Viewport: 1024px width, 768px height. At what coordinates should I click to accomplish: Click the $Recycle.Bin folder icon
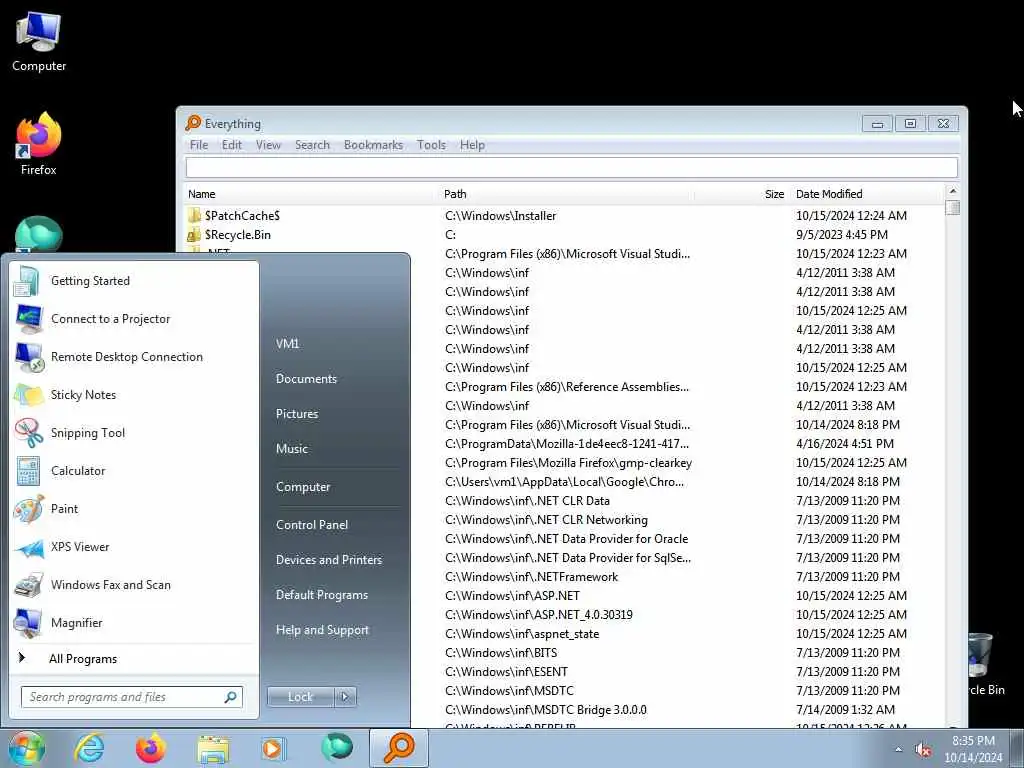pos(194,234)
